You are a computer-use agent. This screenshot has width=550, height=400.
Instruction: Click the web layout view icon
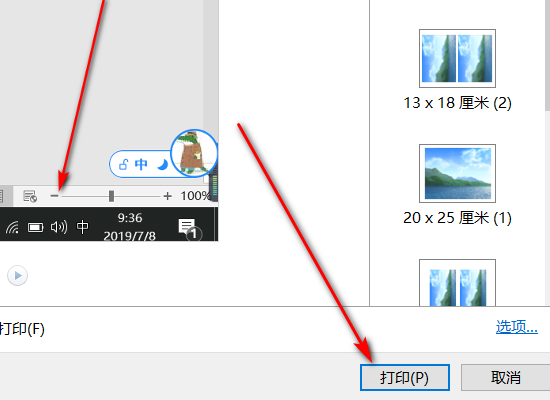tap(30, 196)
